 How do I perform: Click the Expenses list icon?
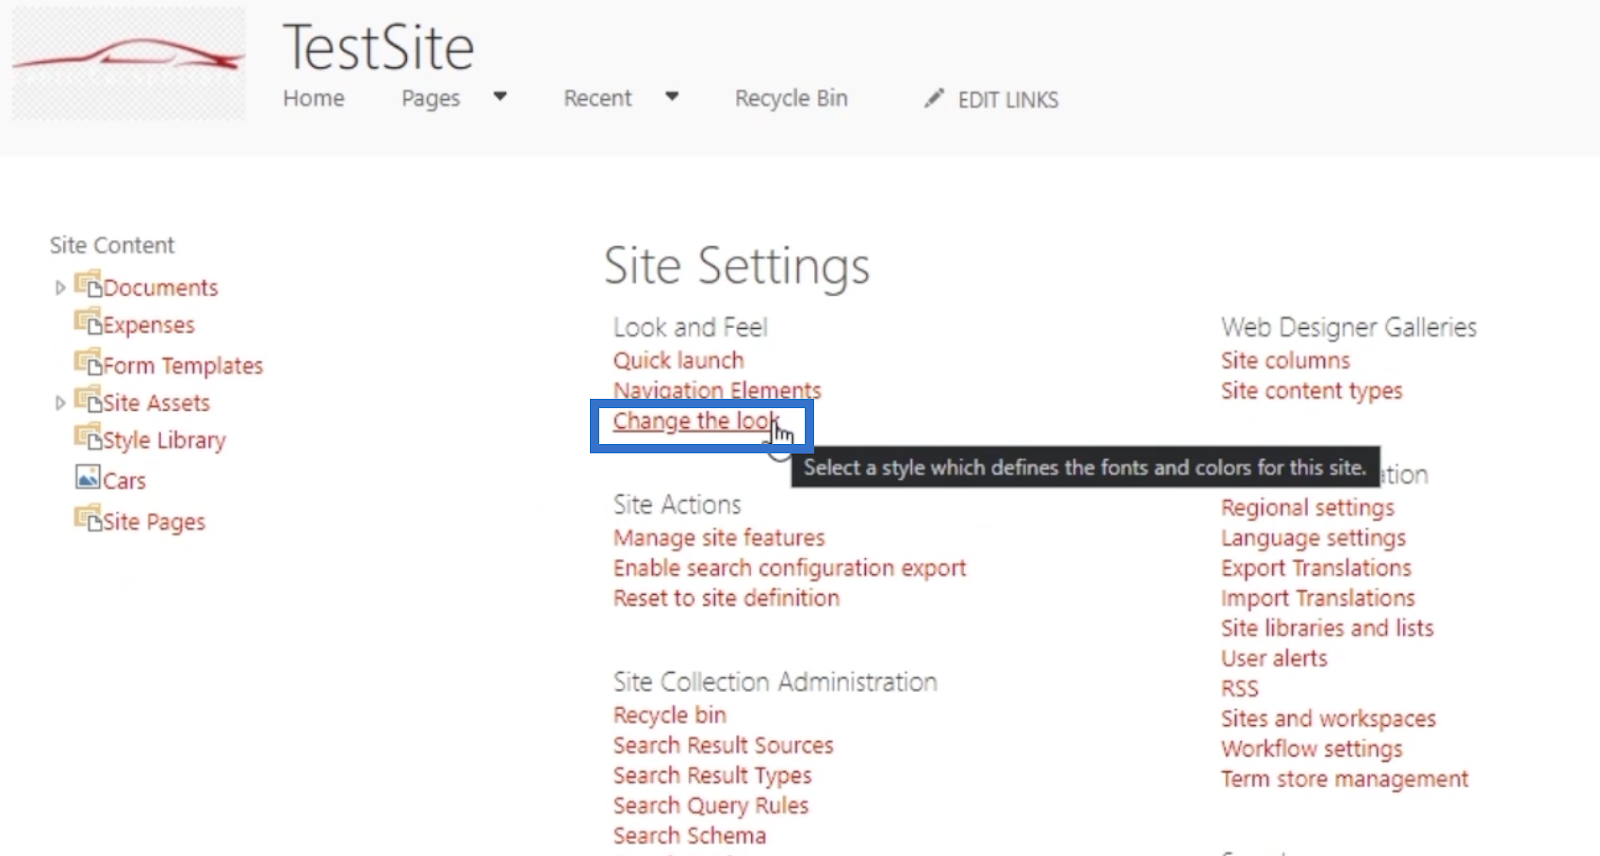tap(88, 322)
